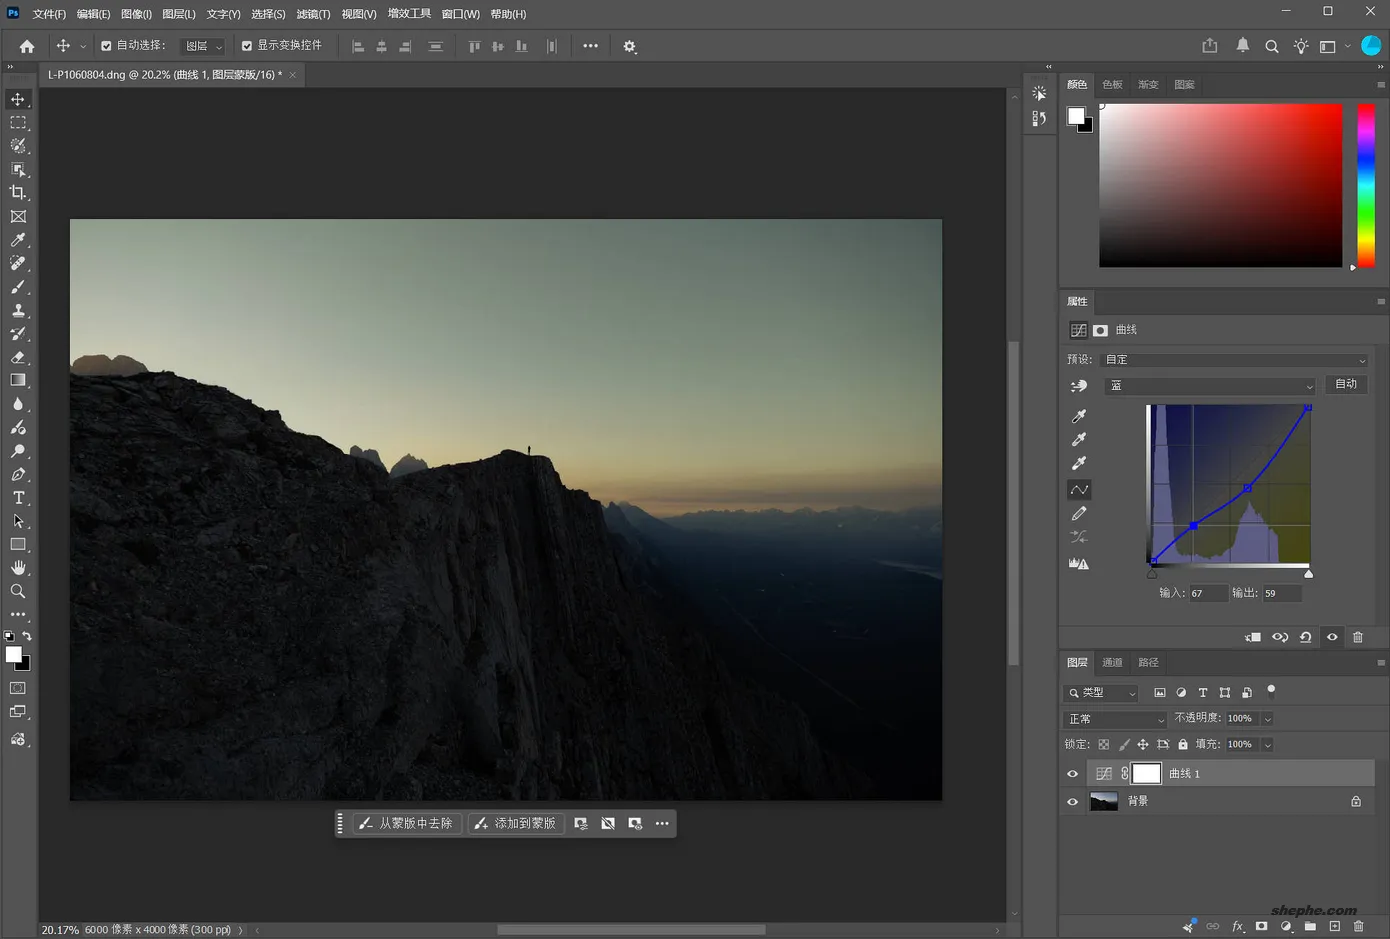The image size is (1390, 939).
Task: Click the reset adjustment icon in Properties
Action: 1306,637
